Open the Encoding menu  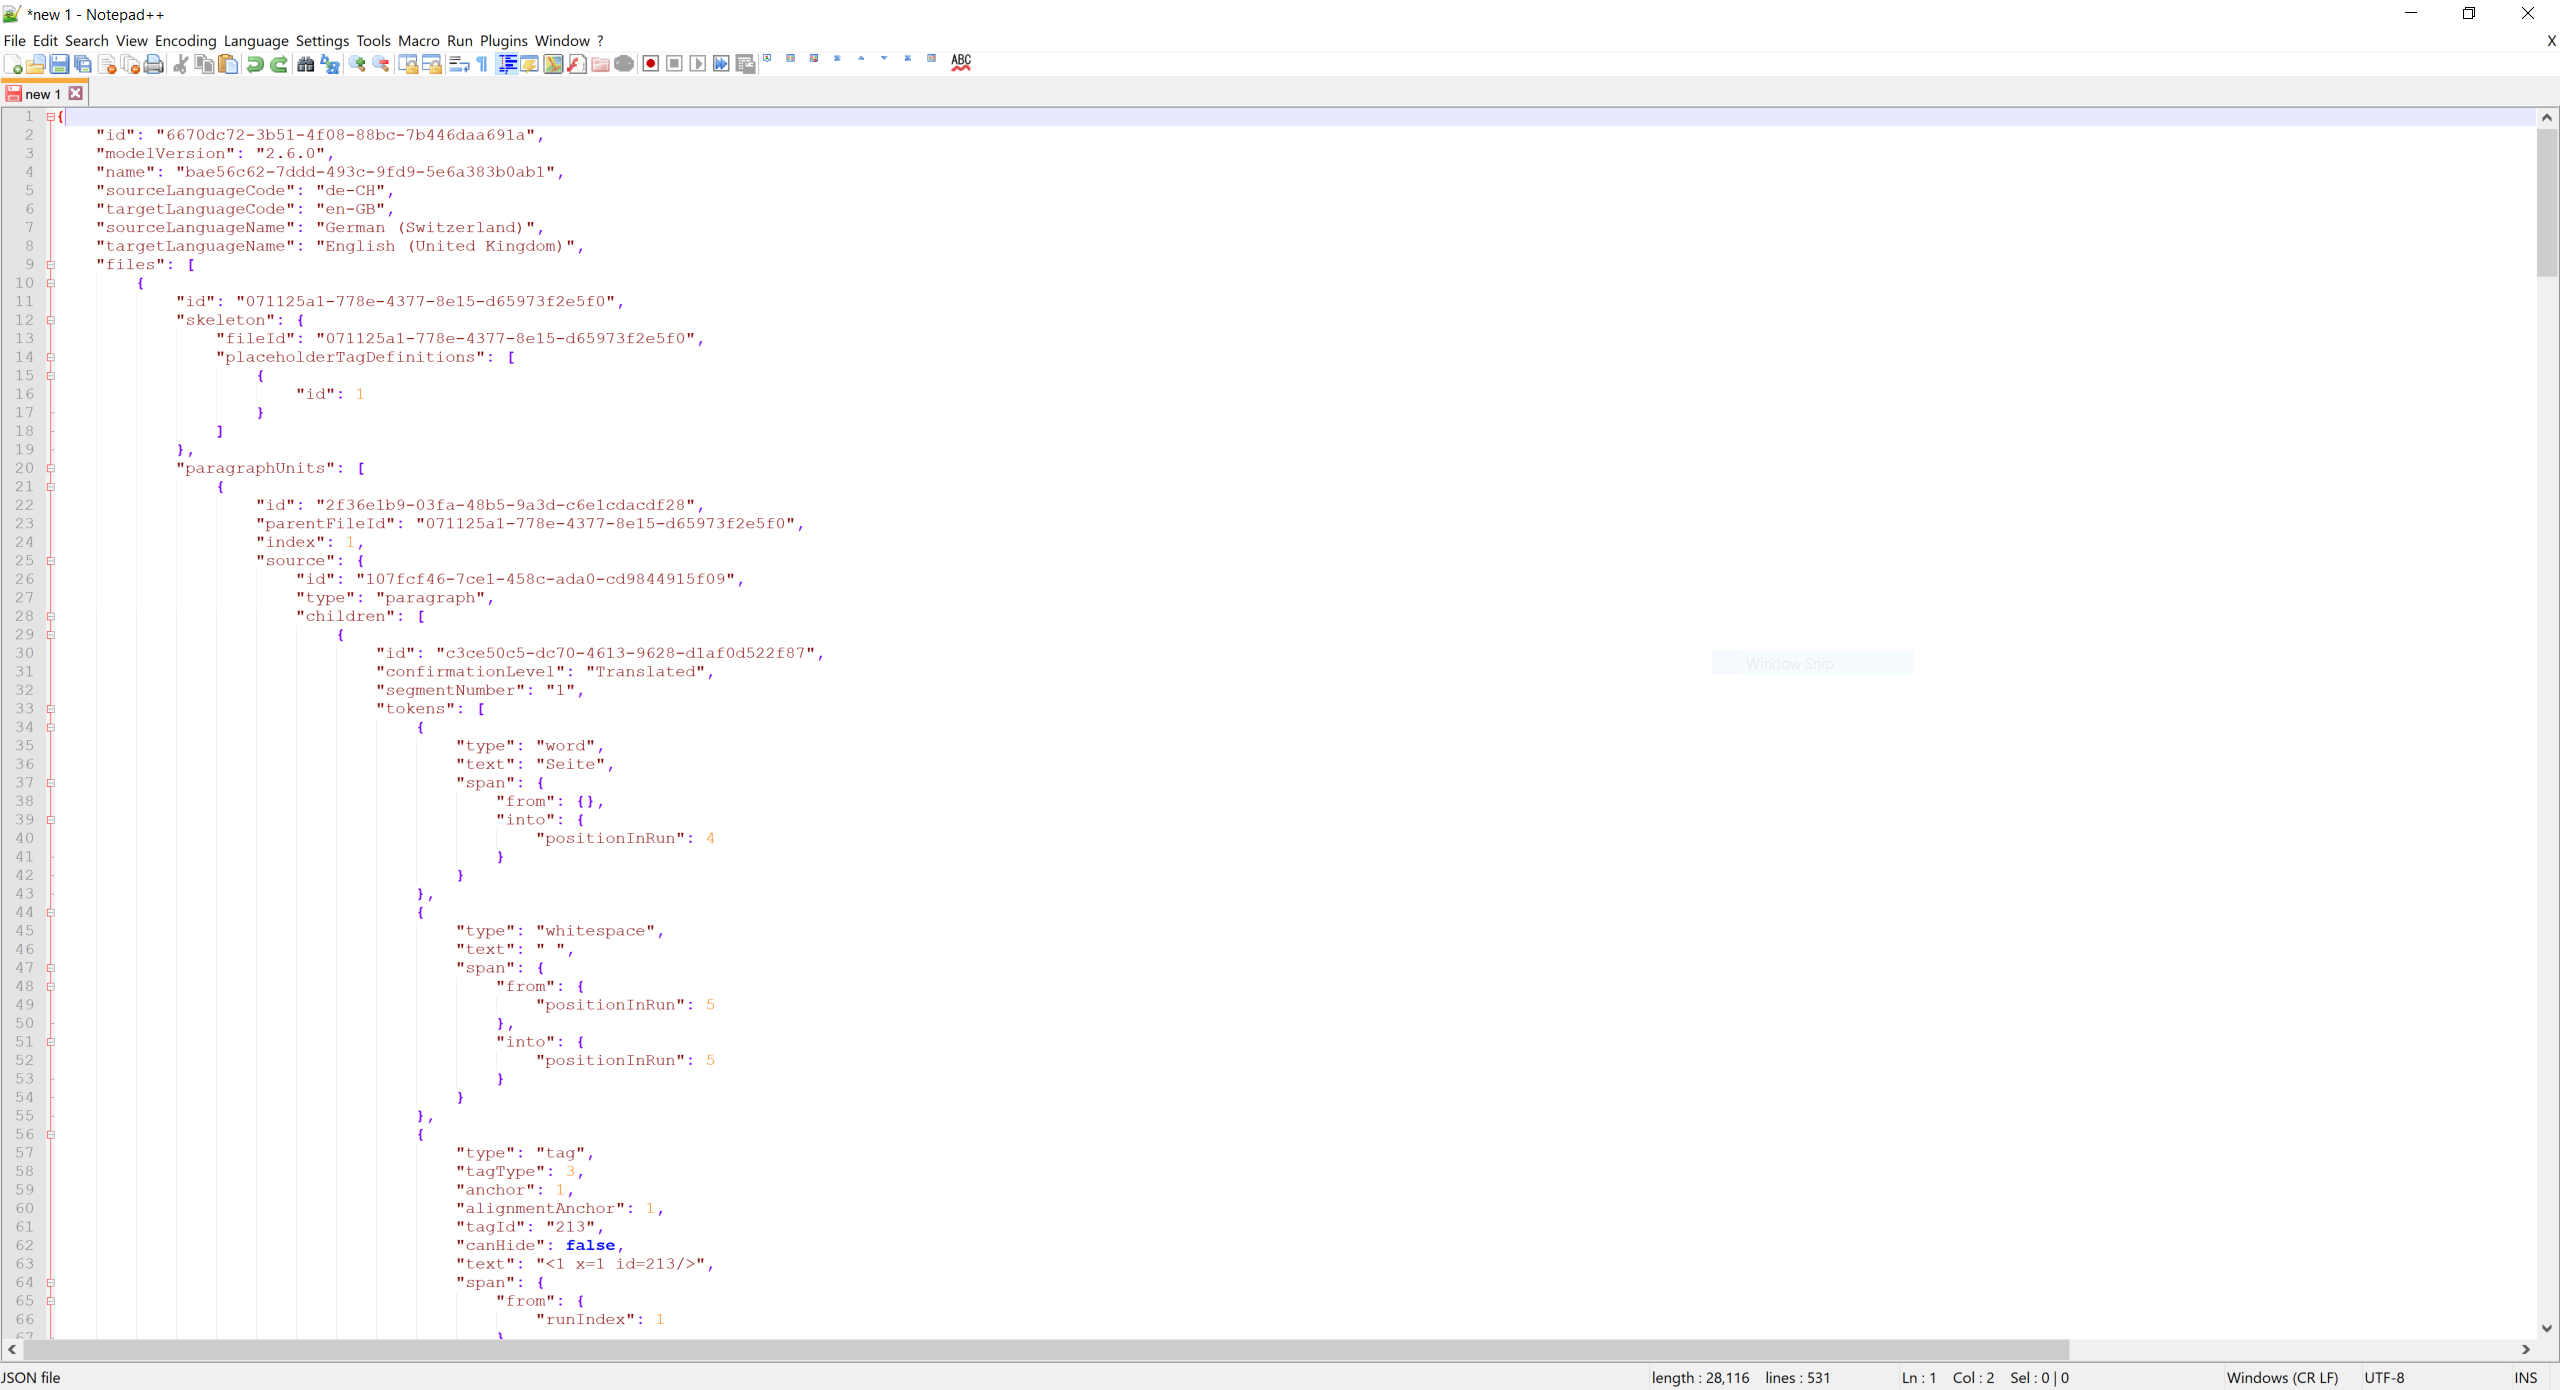click(x=185, y=41)
